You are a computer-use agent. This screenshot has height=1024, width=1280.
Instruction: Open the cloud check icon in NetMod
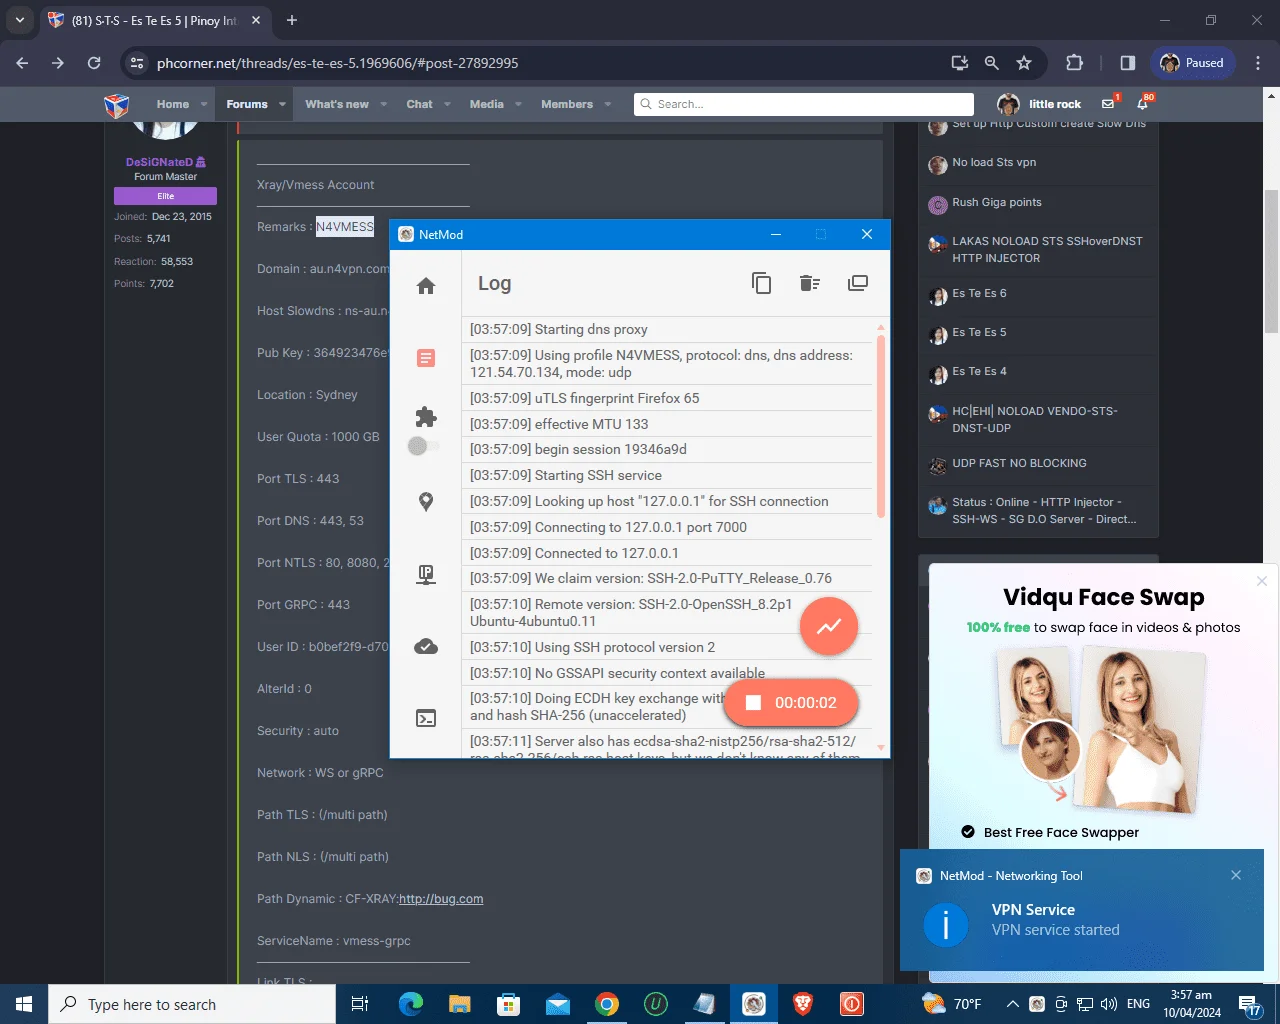tap(426, 647)
